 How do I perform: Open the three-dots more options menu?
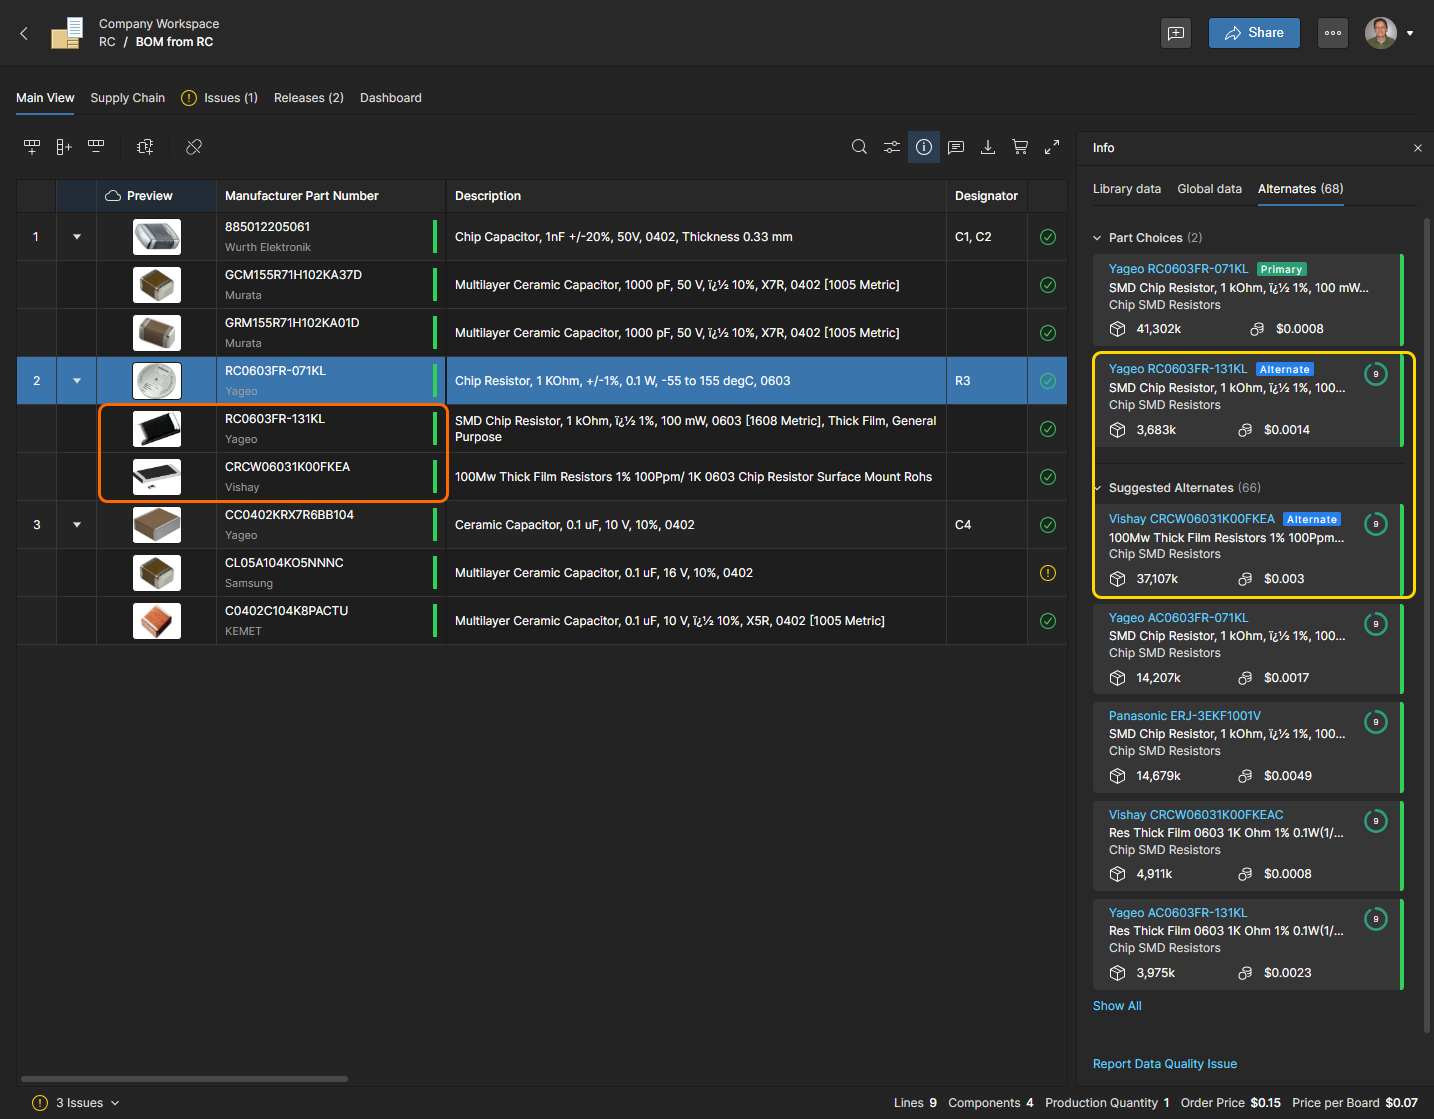tap(1333, 33)
